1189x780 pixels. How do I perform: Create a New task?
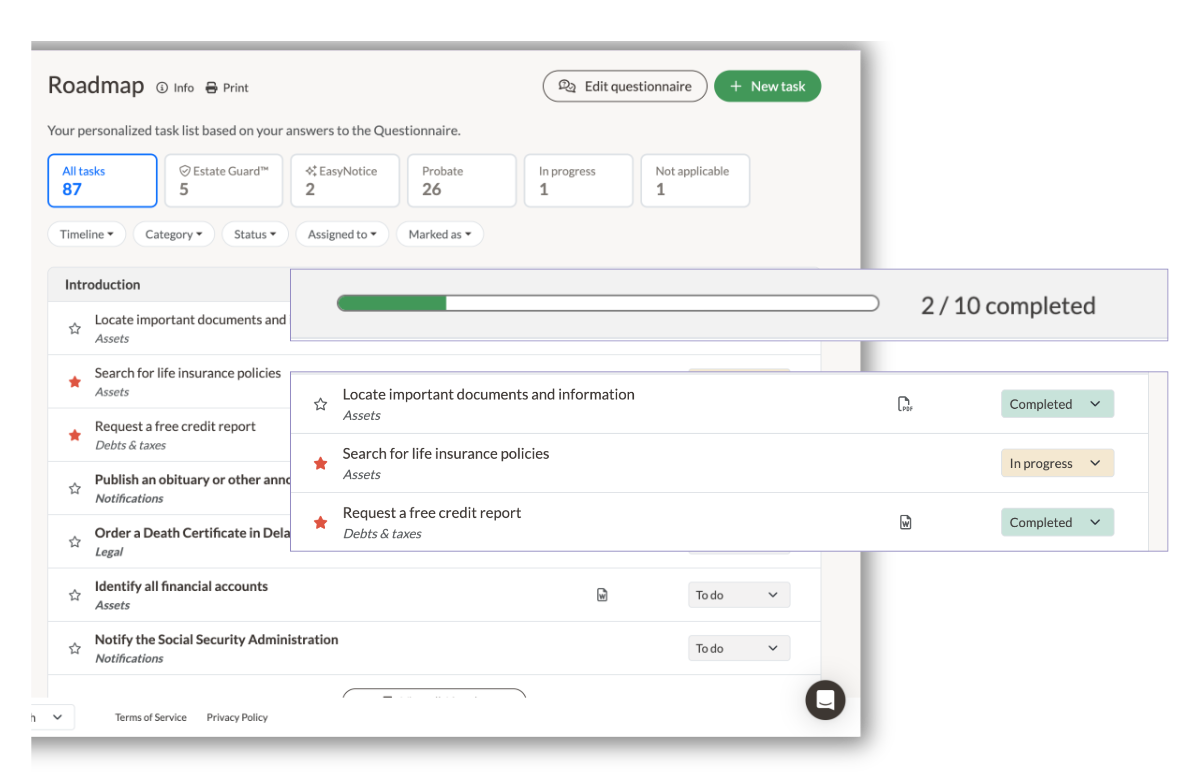point(767,86)
